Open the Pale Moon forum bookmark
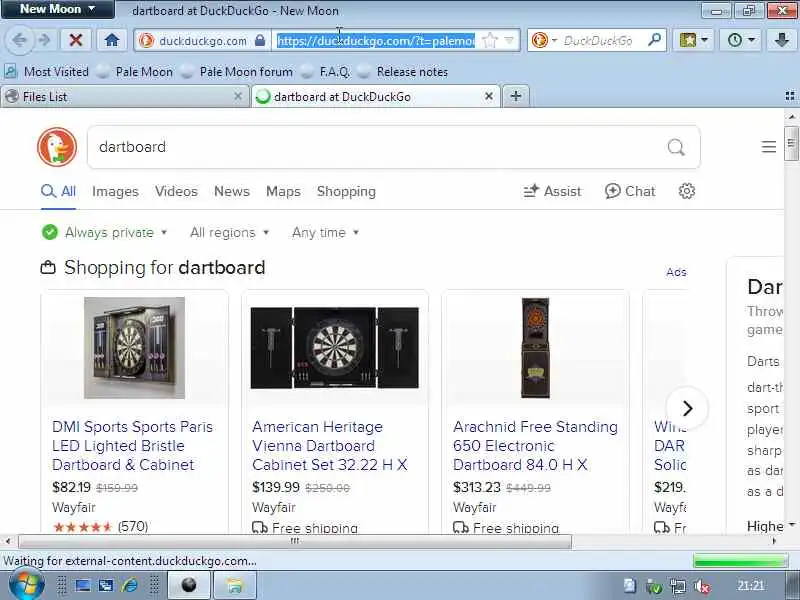Screen dimensions: 800x600 tap(238, 72)
